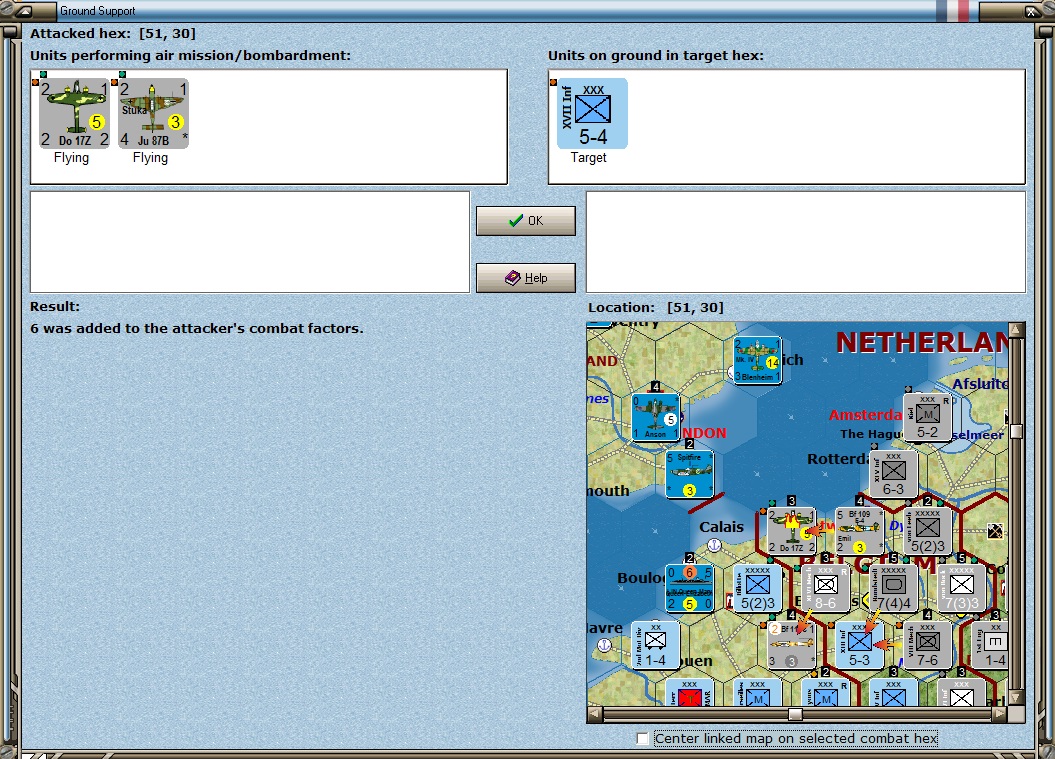Click the map scroll left arrow

coord(595,714)
